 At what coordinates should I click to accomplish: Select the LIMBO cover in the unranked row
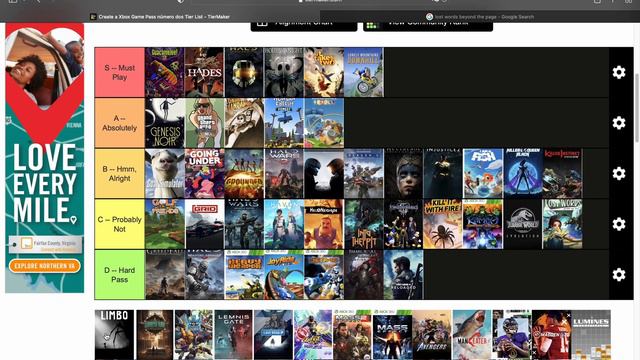114,335
